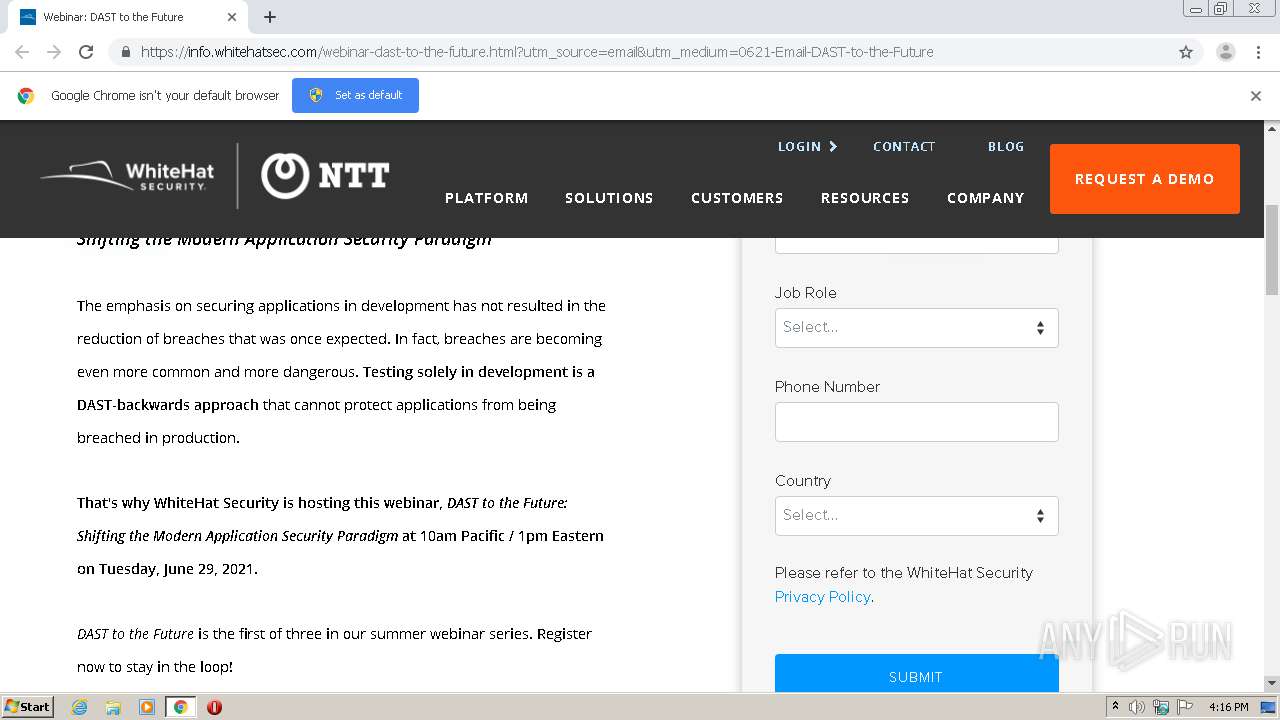The image size is (1280, 720).
Task: Click the NTT logo
Action: point(325,176)
